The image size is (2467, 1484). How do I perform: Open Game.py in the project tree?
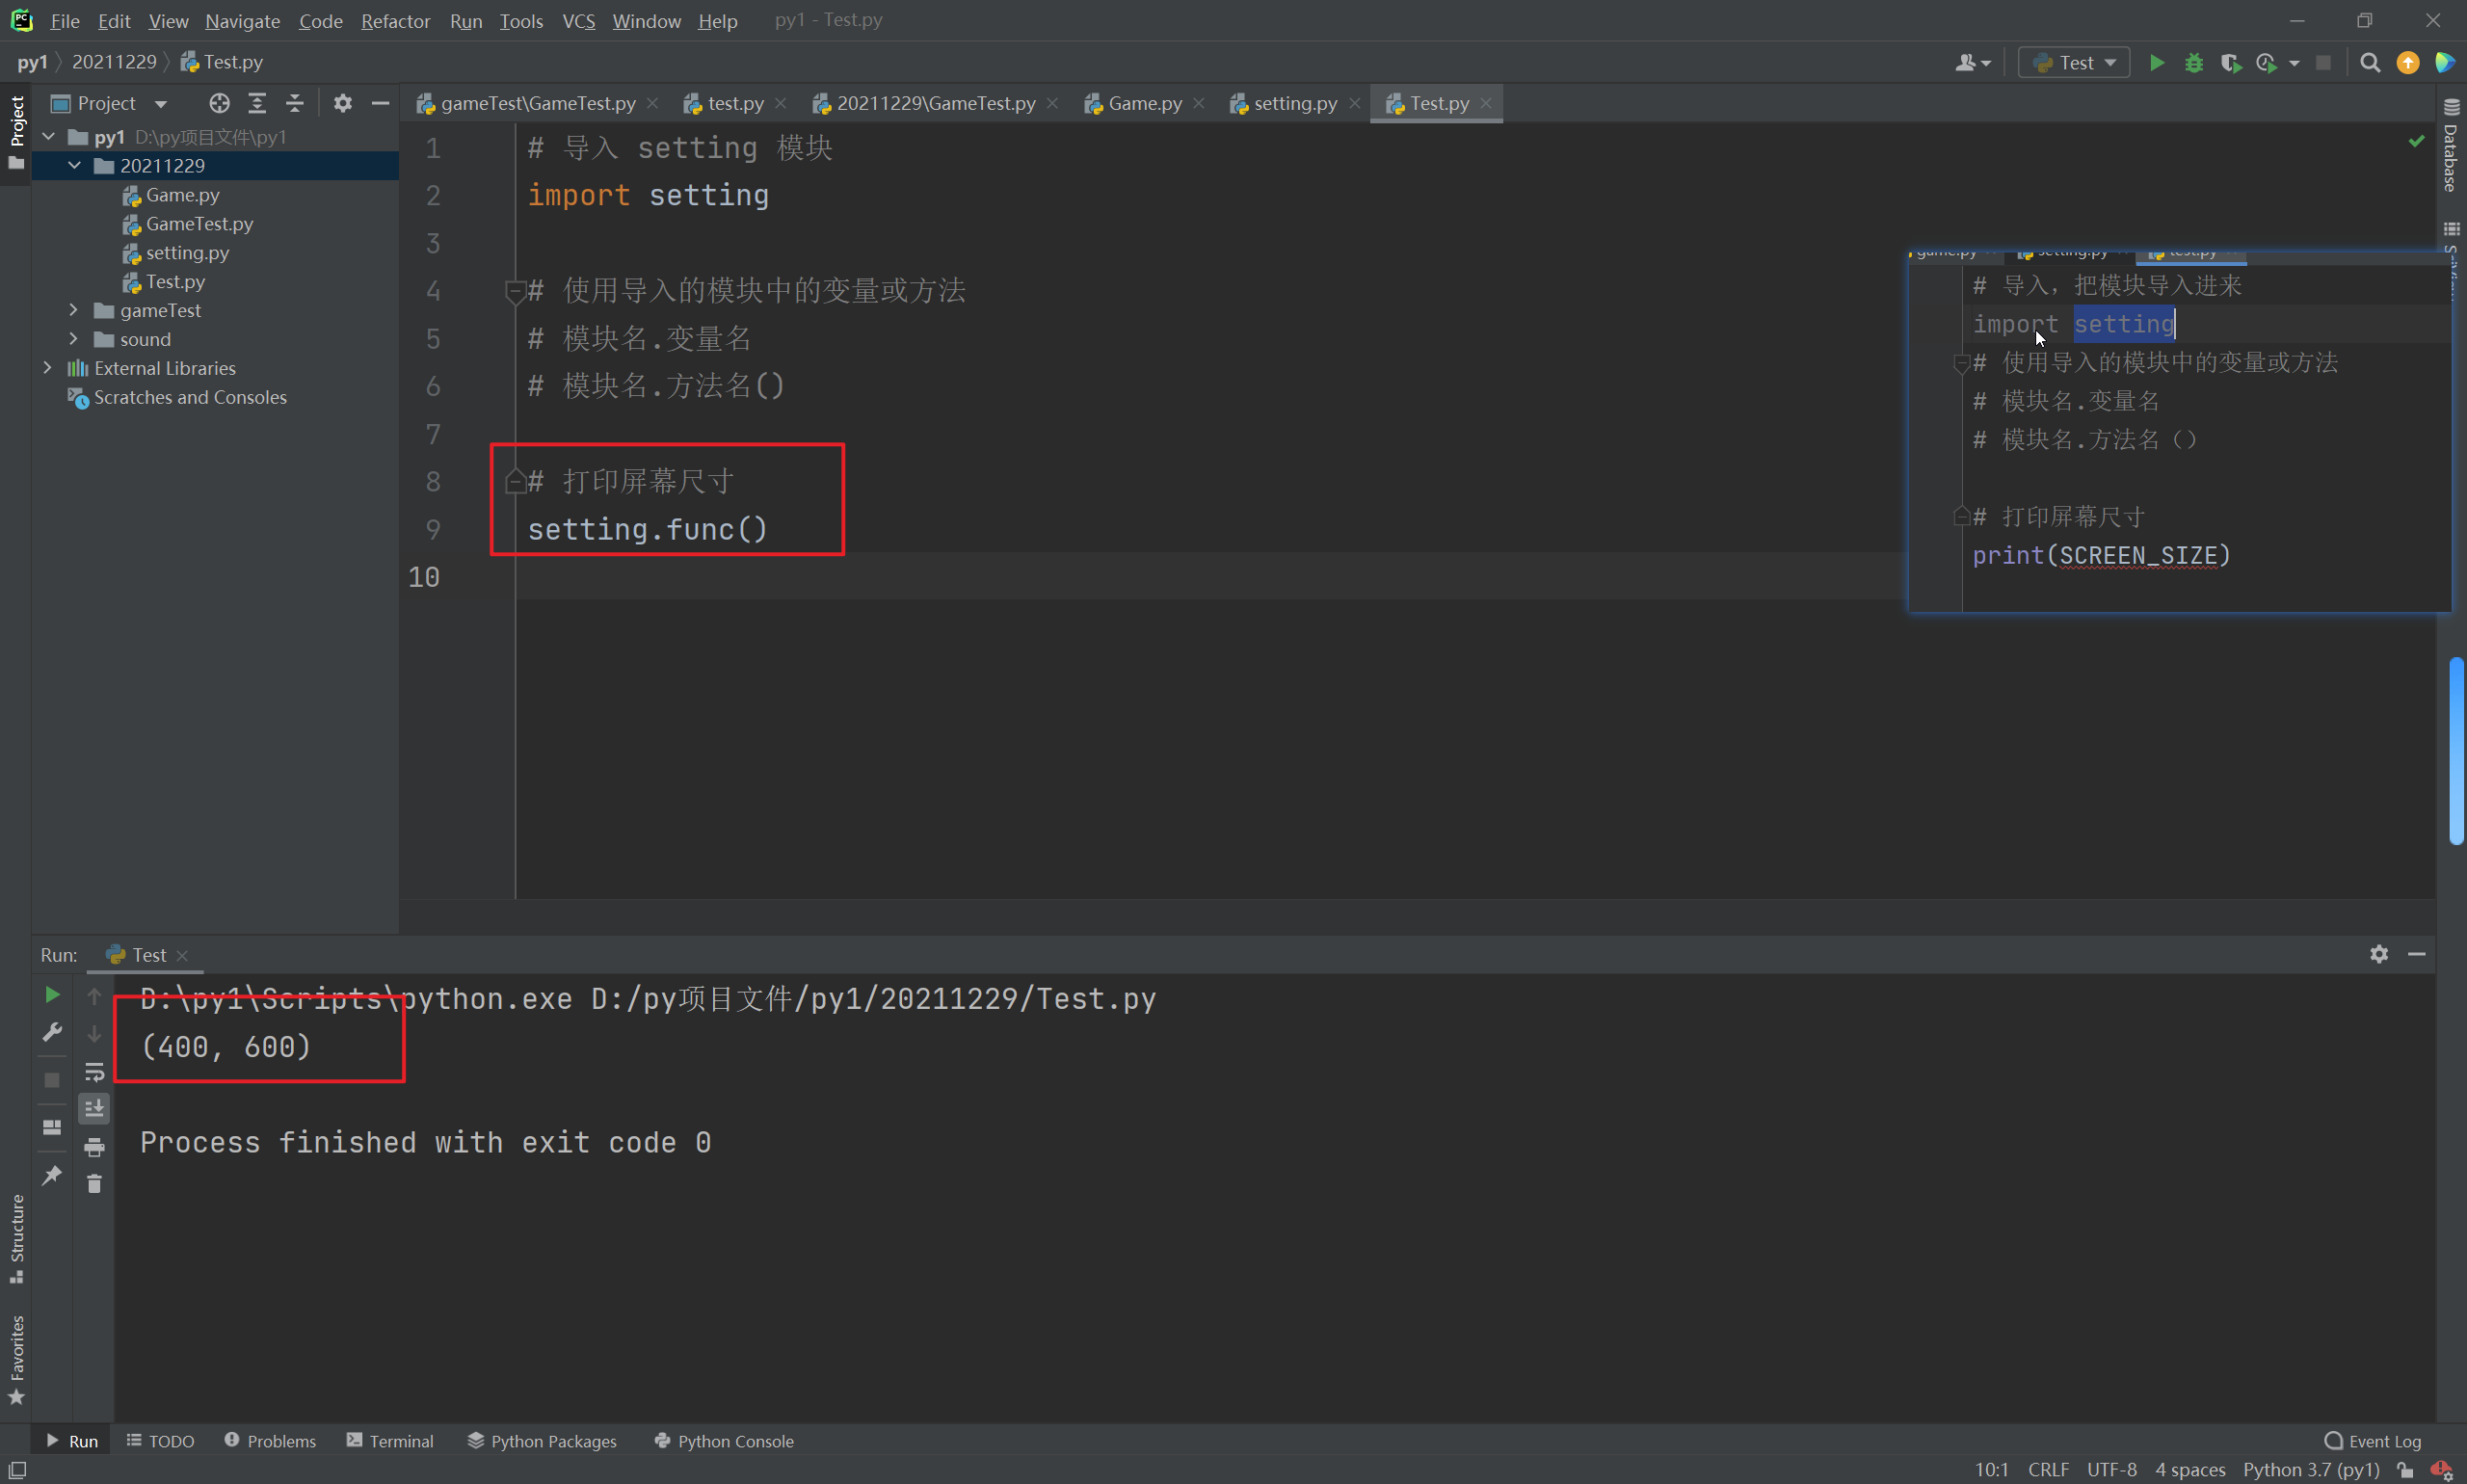point(182,195)
